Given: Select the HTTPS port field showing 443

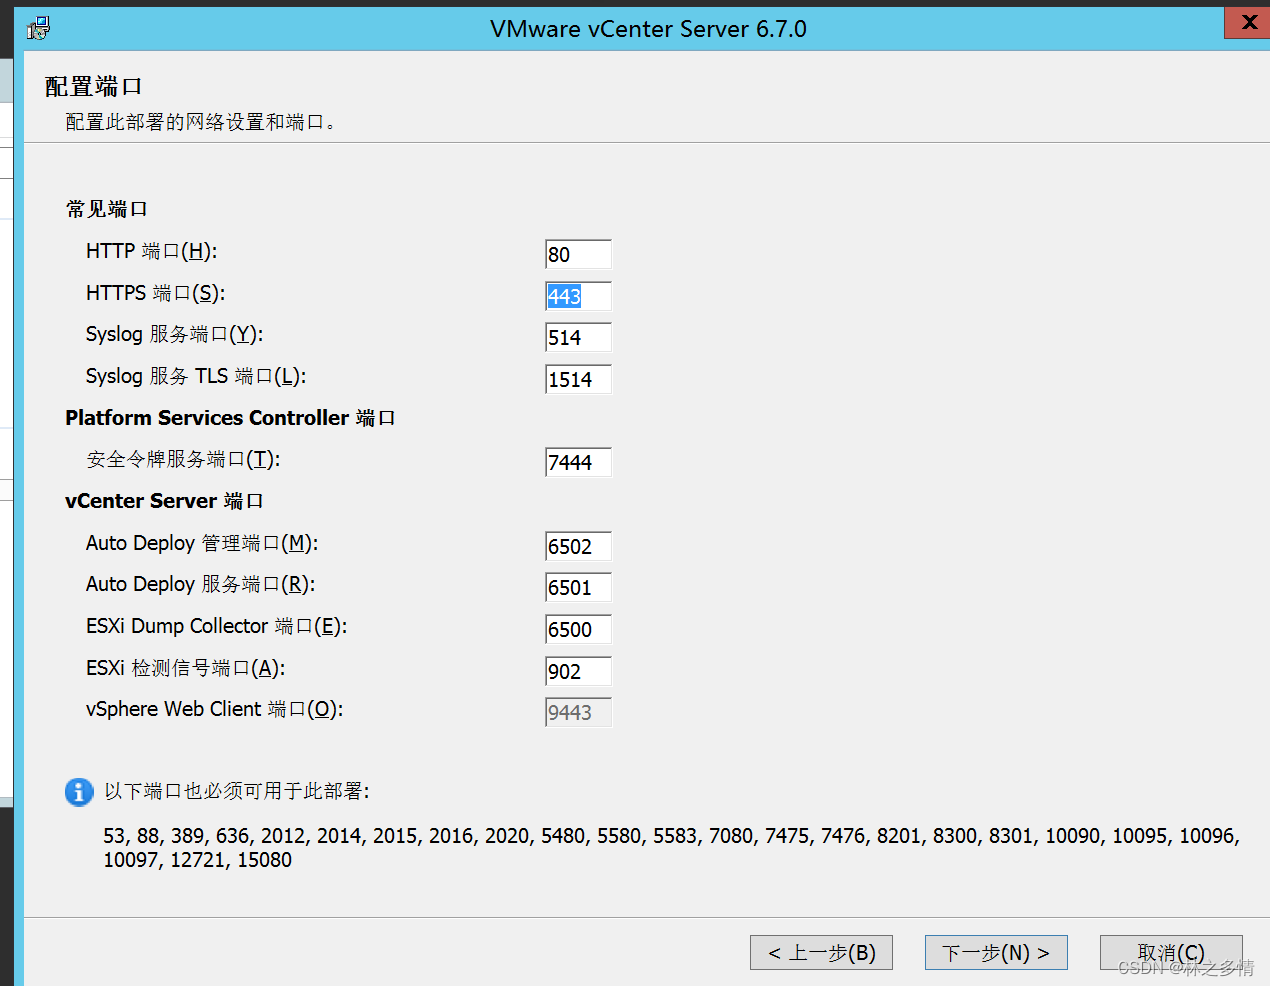Looking at the screenshot, I should click(x=578, y=296).
